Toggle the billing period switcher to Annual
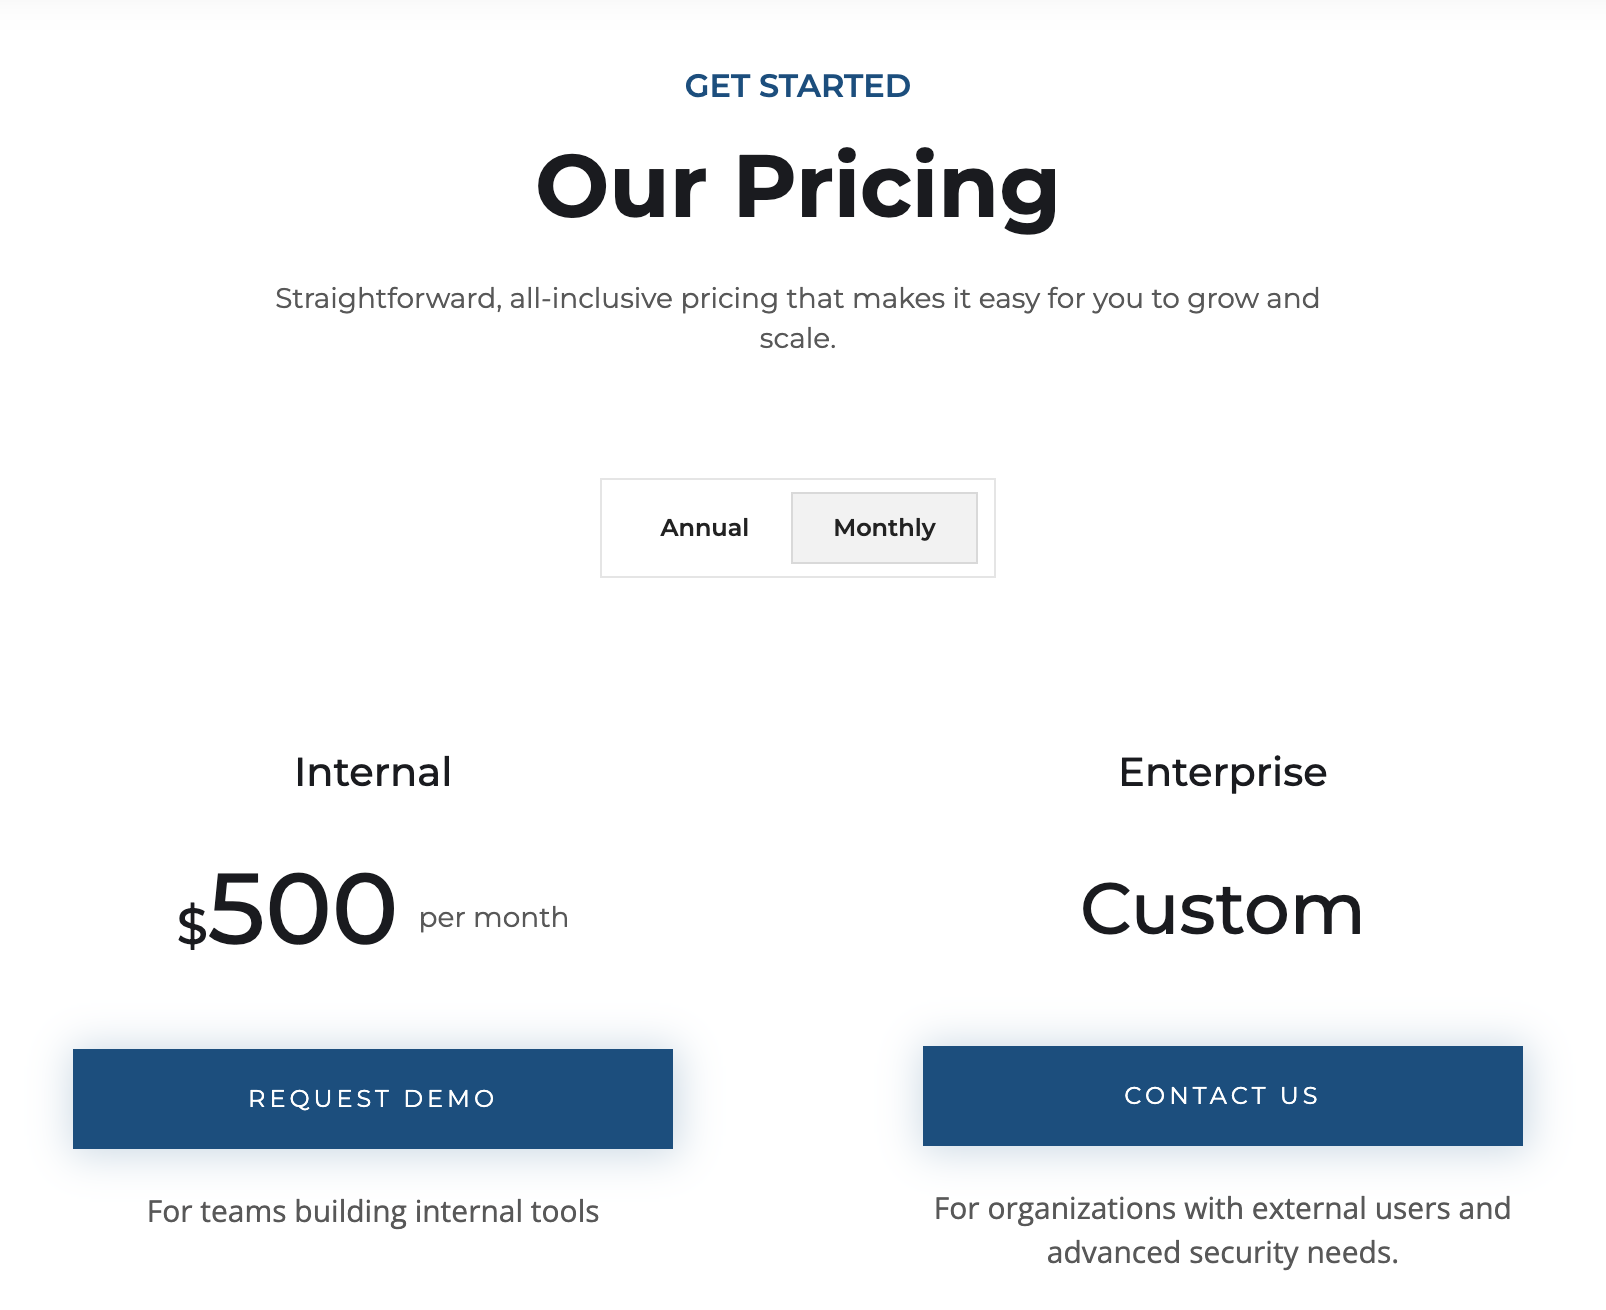The image size is (1606, 1310). tap(704, 528)
